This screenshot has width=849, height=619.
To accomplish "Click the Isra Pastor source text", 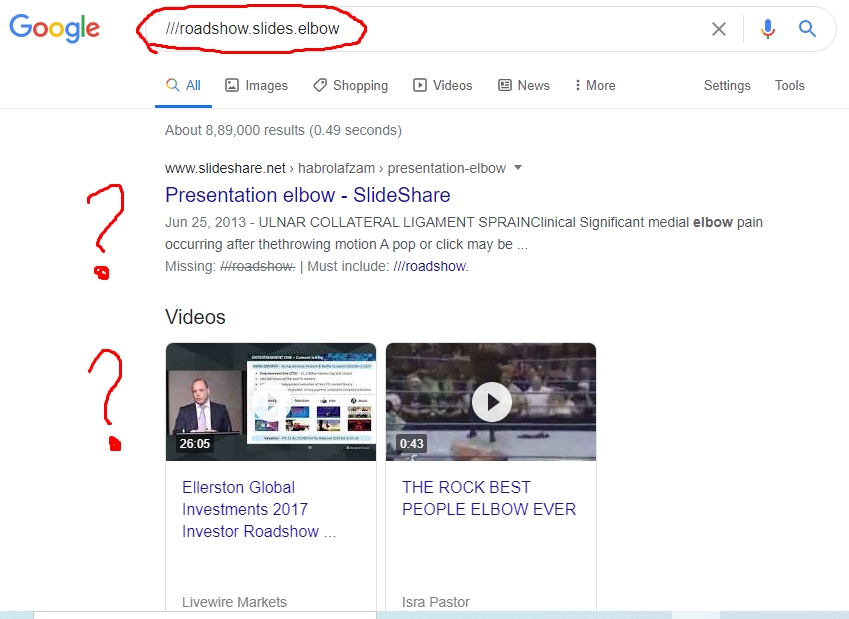I will point(435,602).
